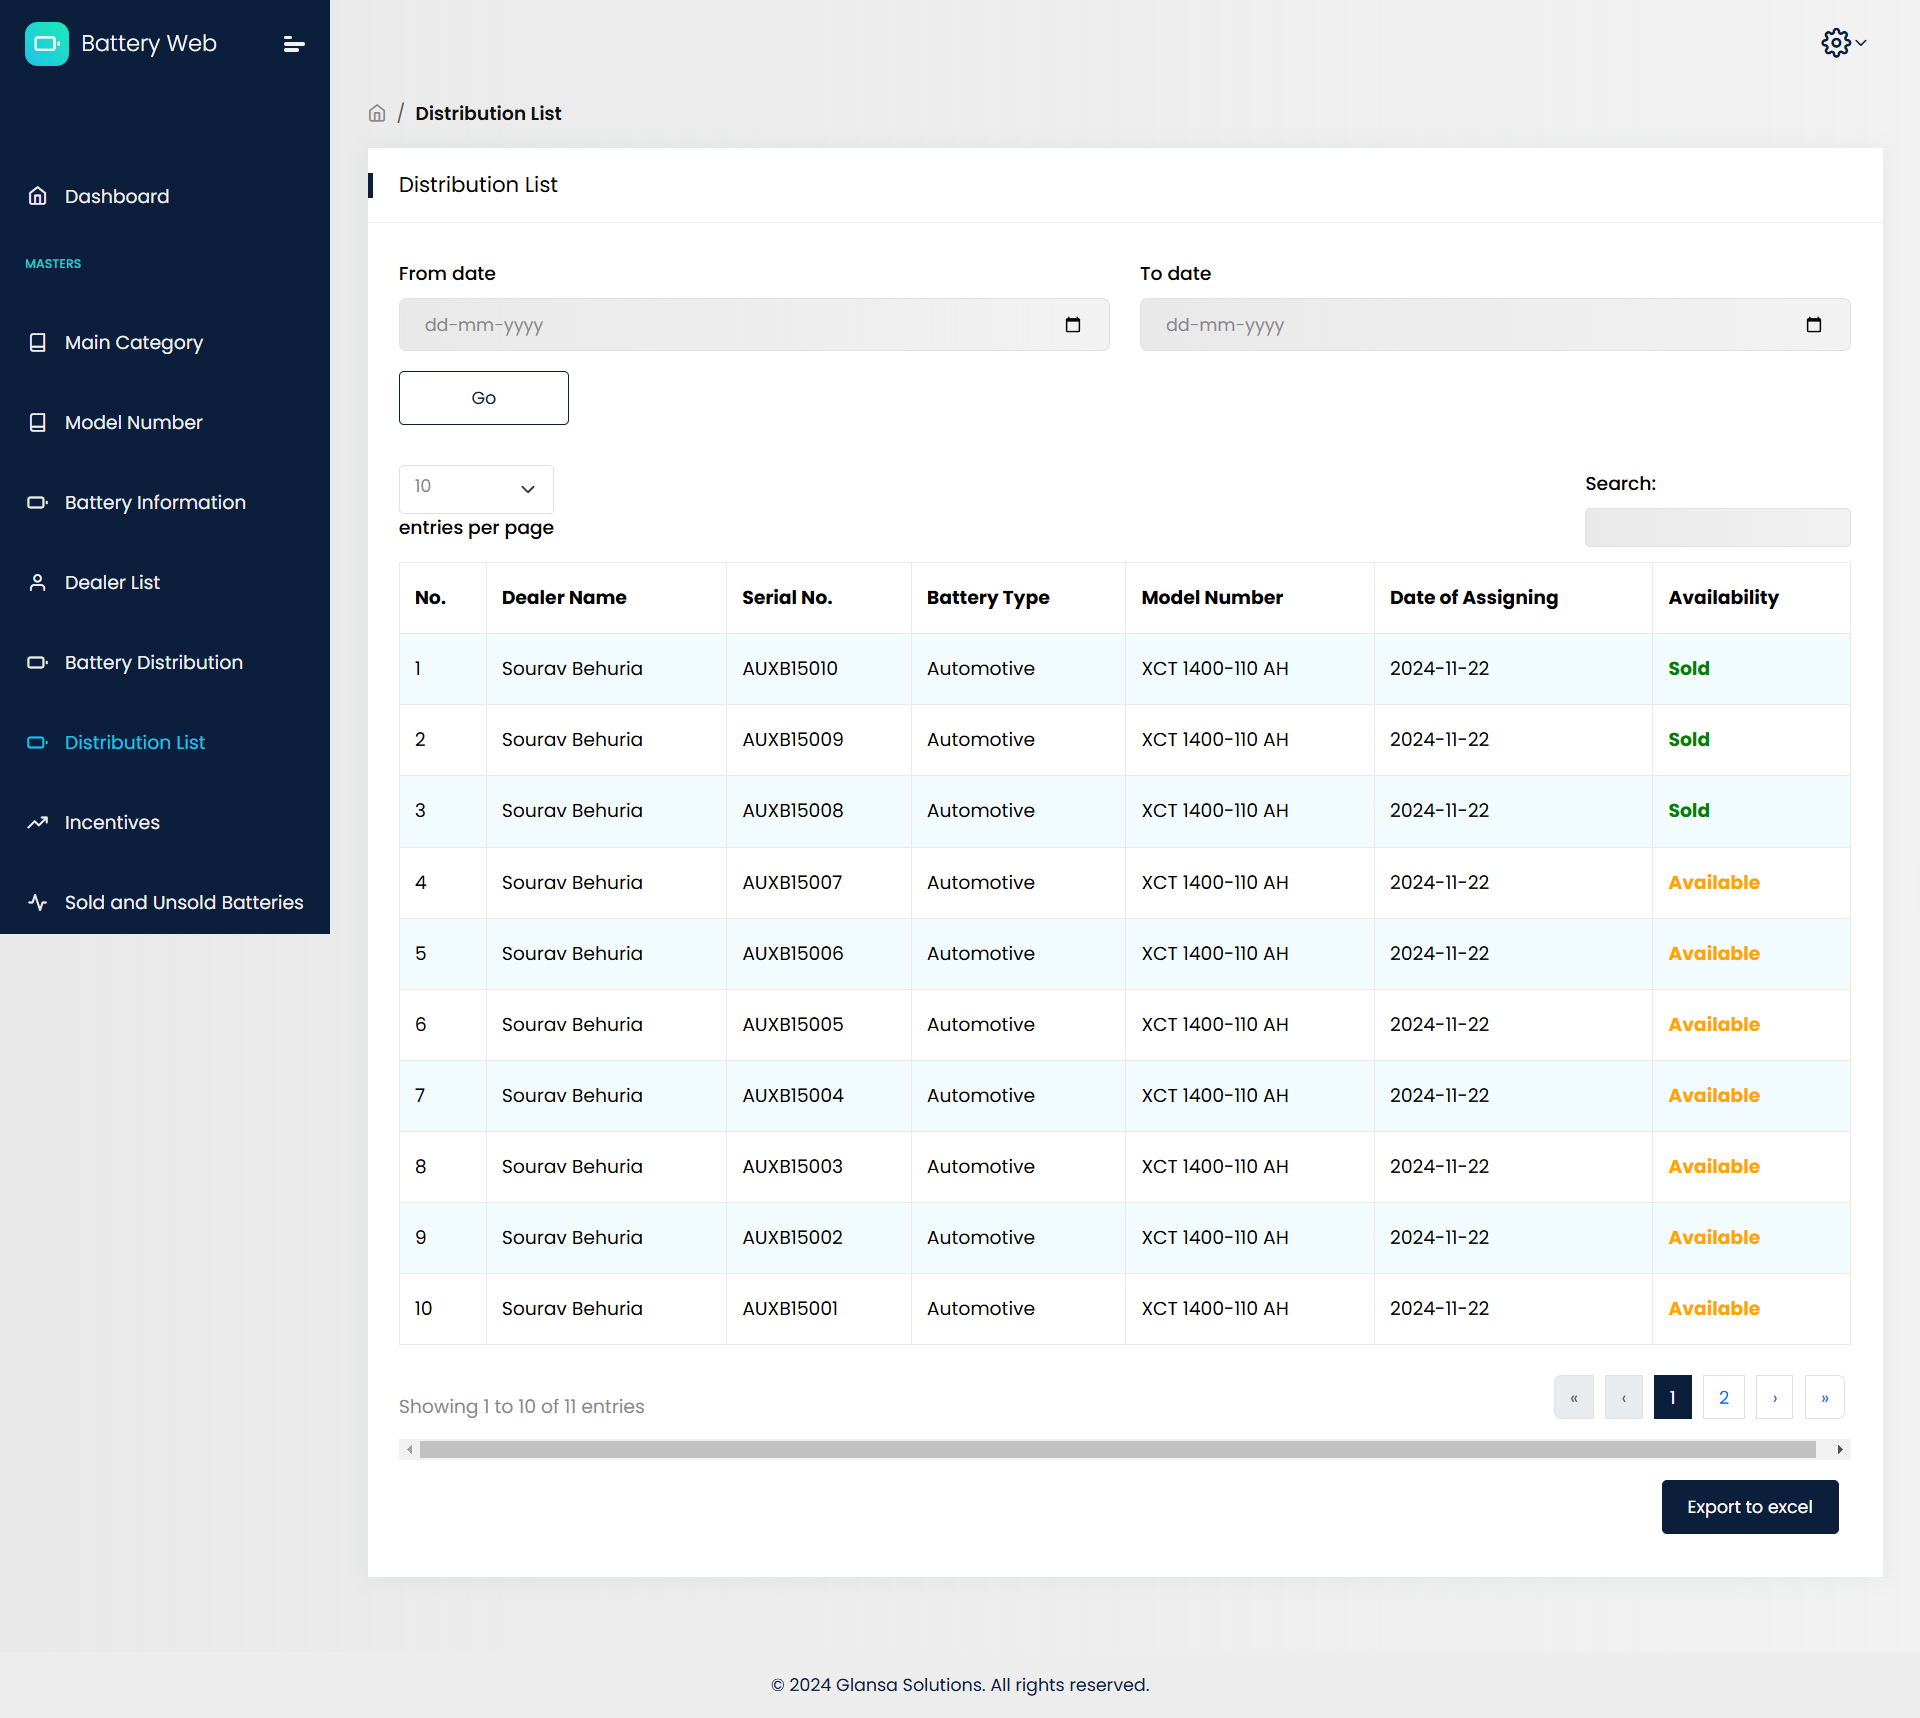Open From date calendar picker icon
Screen dimensions: 1920x1718
pos(1072,325)
